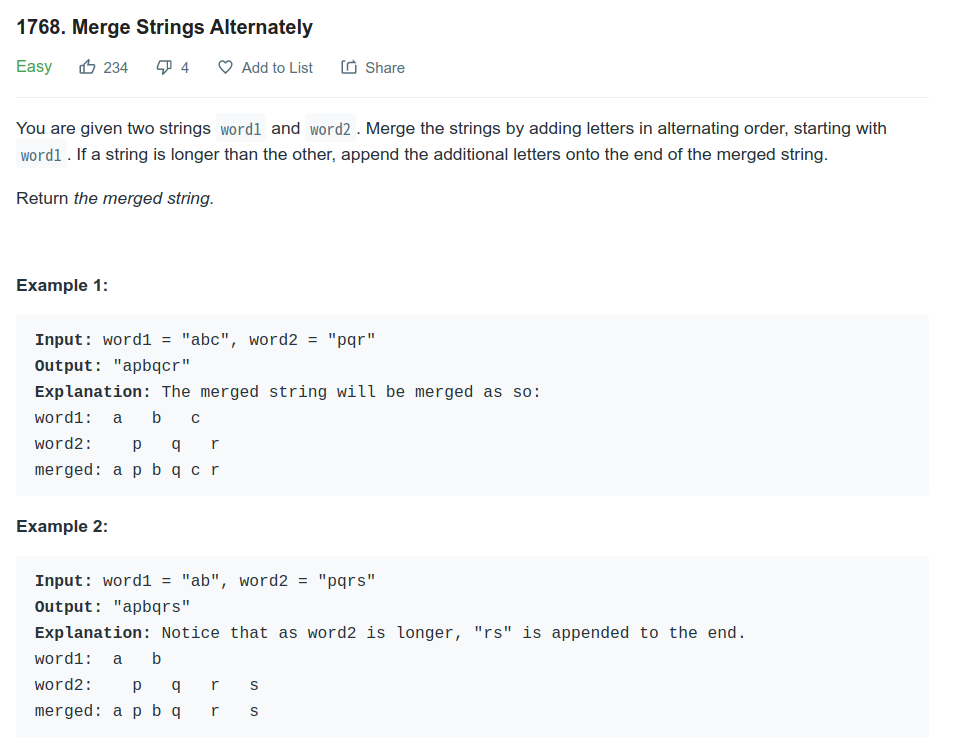Click the Example 1 heading
This screenshot has width=953, height=749.
[x=62, y=285]
